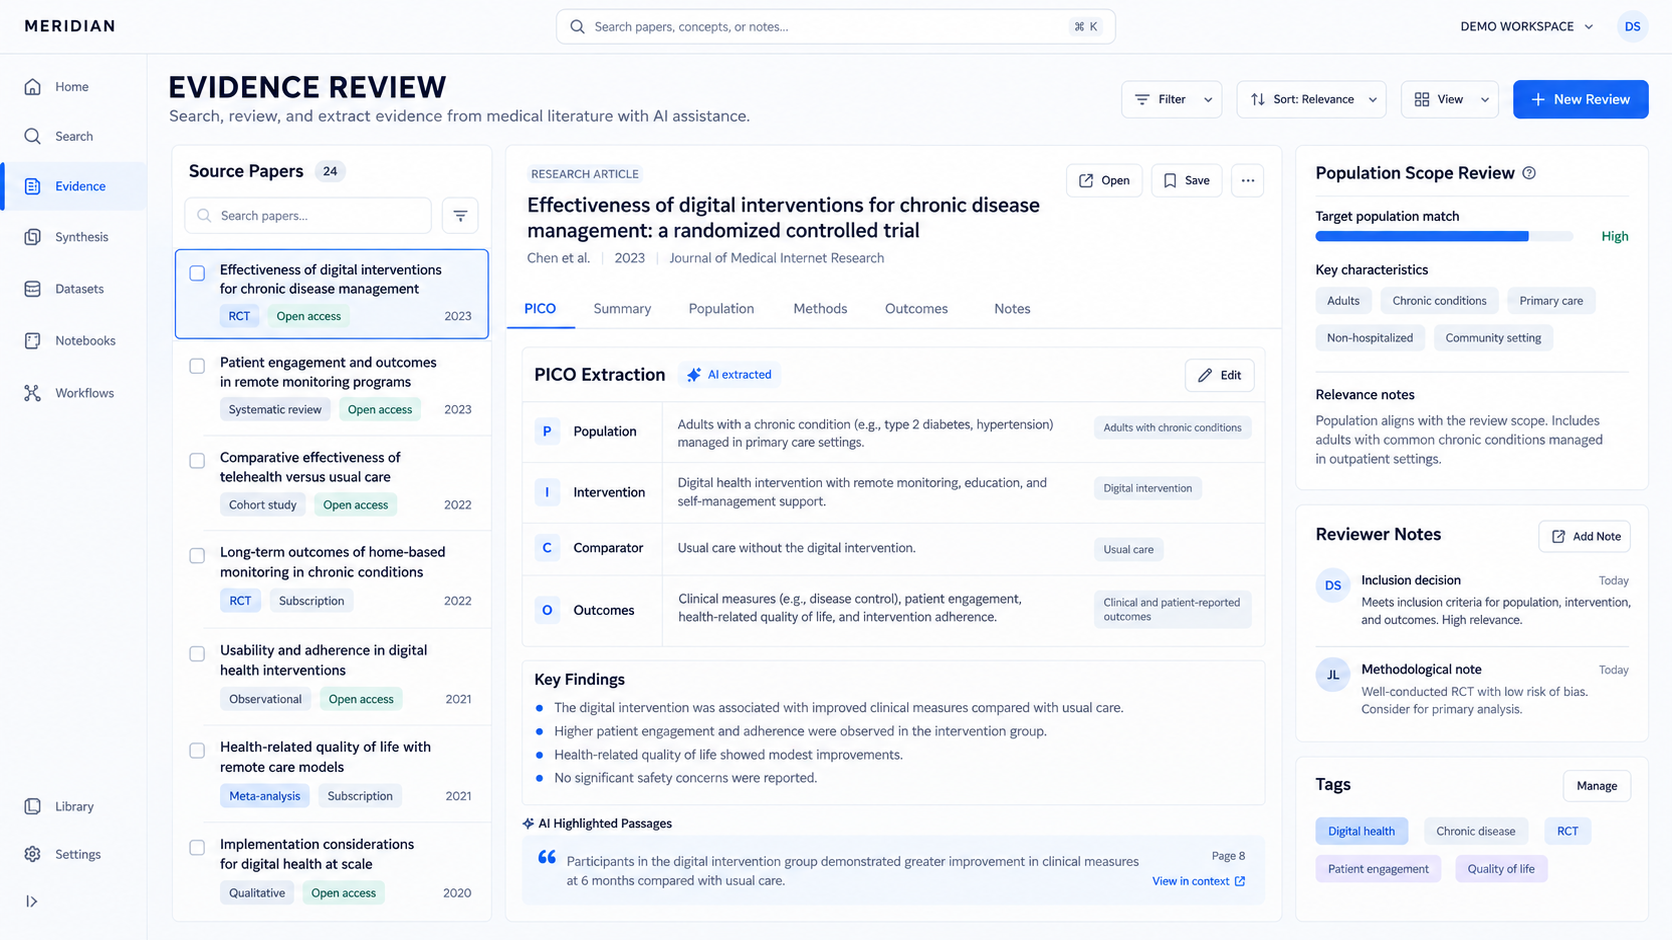The width and height of the screenshot is (1672, 940).
Task: Open the Synthesis sidebar icon
Action: coord(33,237)
